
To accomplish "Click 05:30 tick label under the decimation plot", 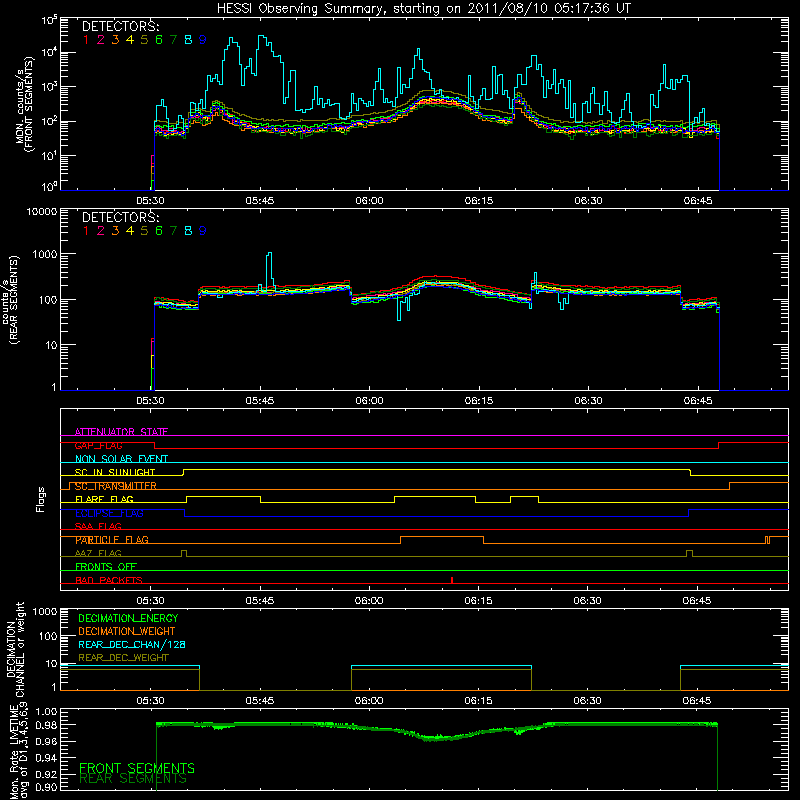I will tap(151, 701).
